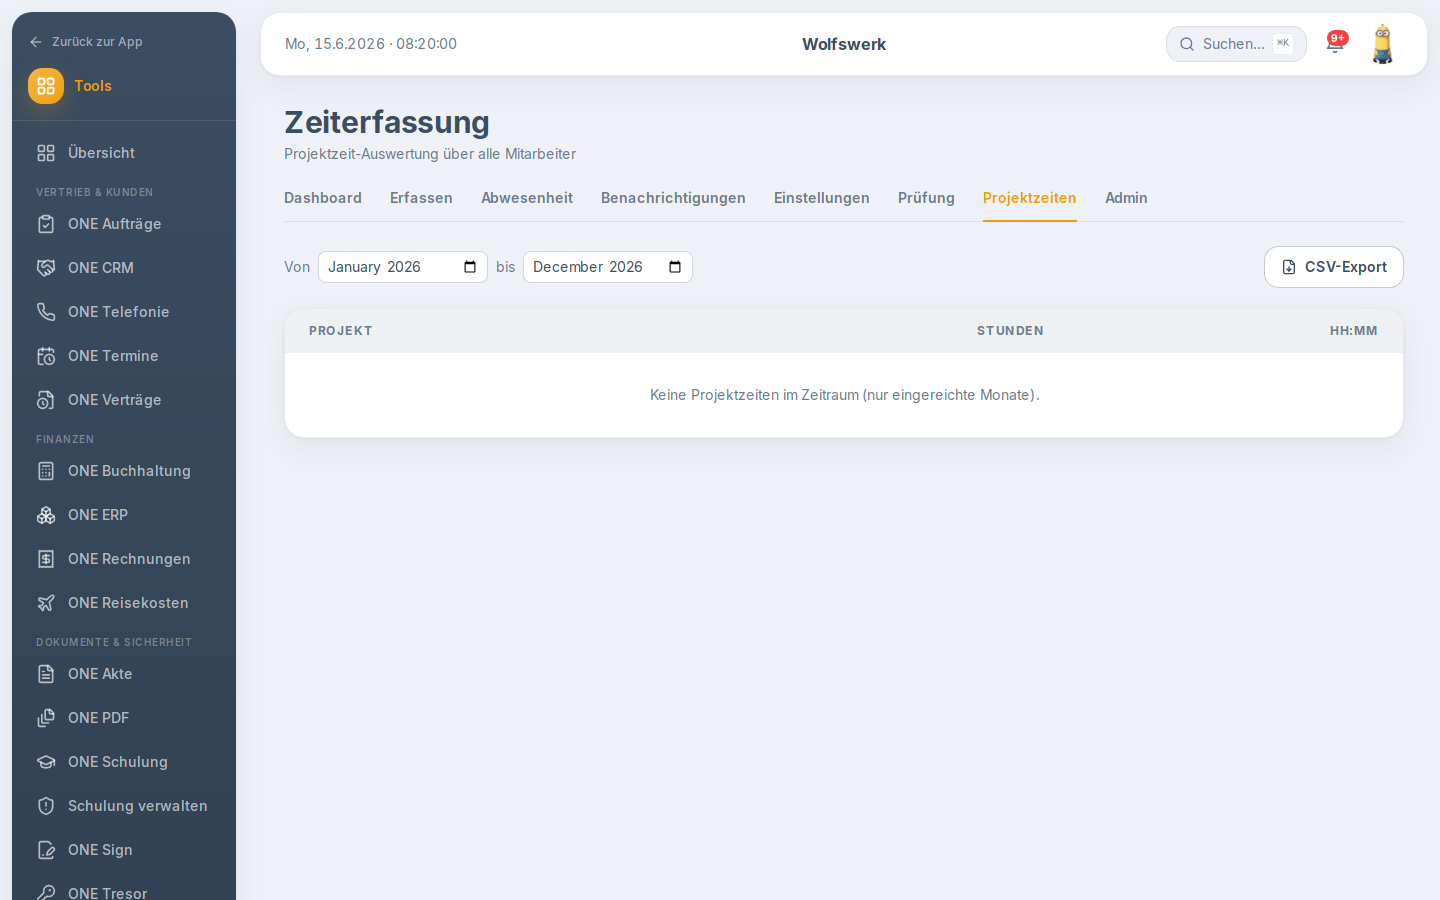Click the Übersicht dashboard icon

click(46, 153)
